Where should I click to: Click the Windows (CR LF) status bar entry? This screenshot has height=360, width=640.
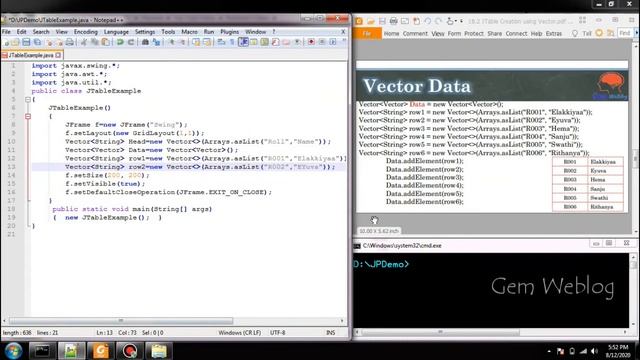240,333
